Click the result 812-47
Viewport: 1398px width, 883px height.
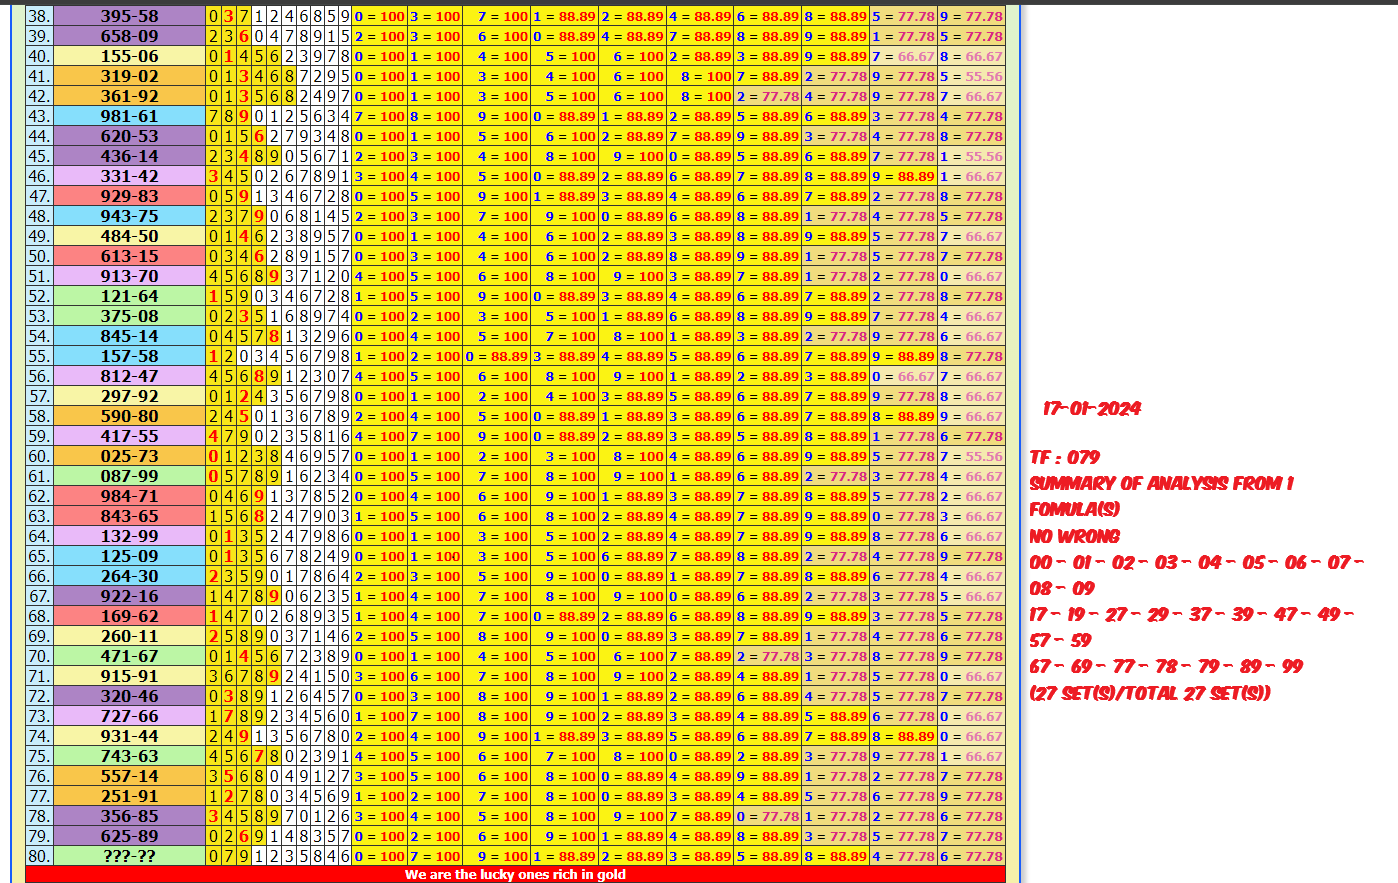tap(129, 376)
